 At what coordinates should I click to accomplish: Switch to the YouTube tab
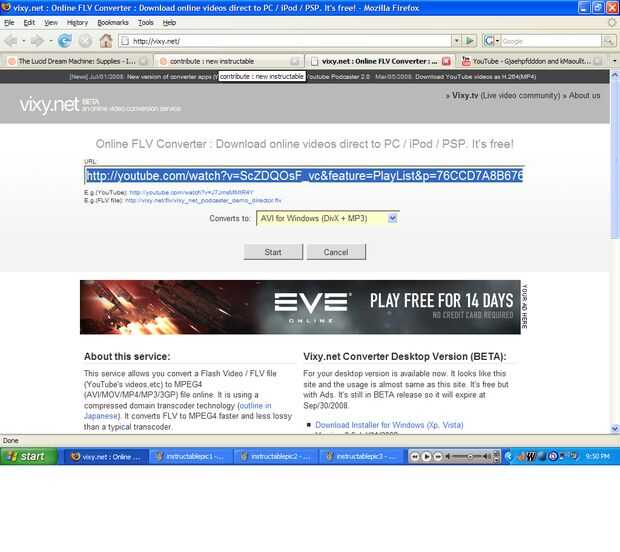pos(532,61)
